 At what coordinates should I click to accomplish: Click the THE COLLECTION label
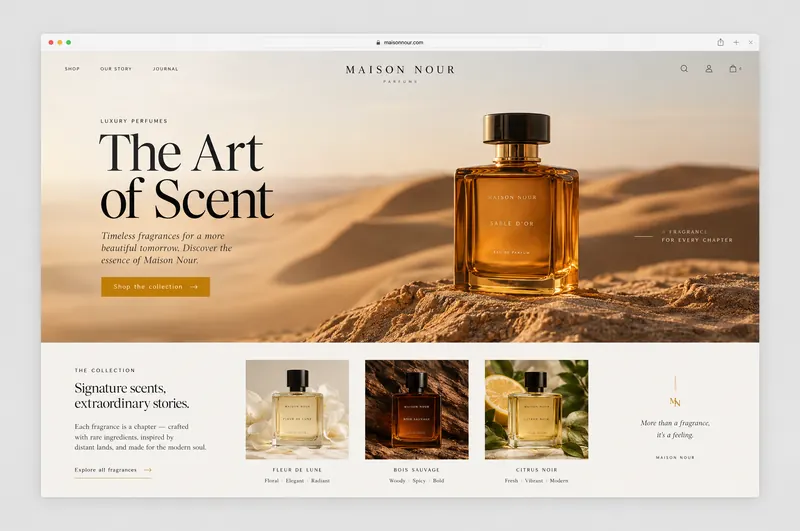pyautogui.click(x=105, y=370)
